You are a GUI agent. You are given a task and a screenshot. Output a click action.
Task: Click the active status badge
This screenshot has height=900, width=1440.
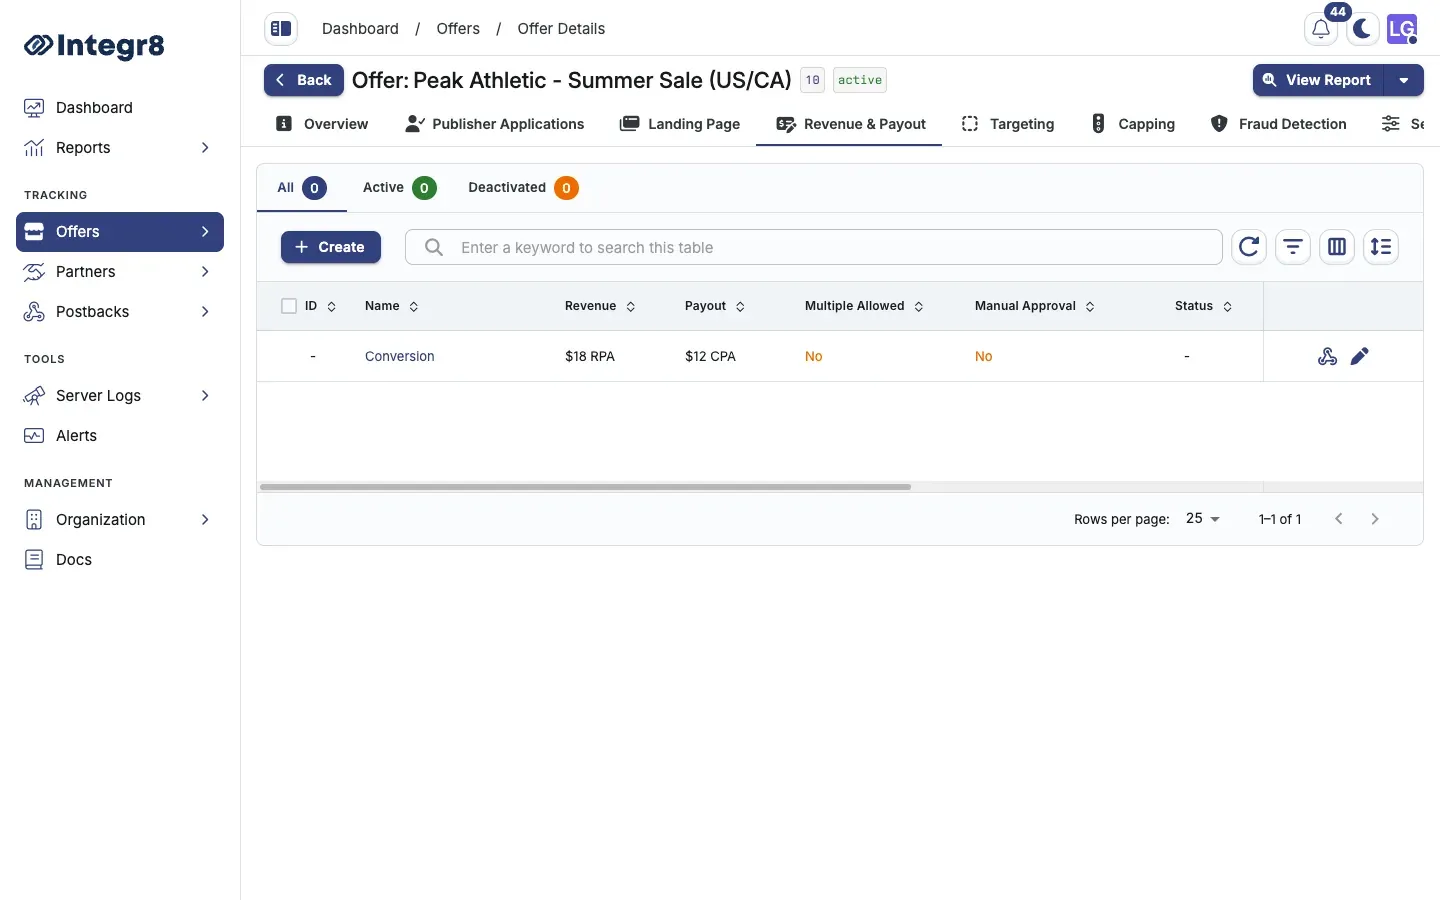click(x=860, y=80)
